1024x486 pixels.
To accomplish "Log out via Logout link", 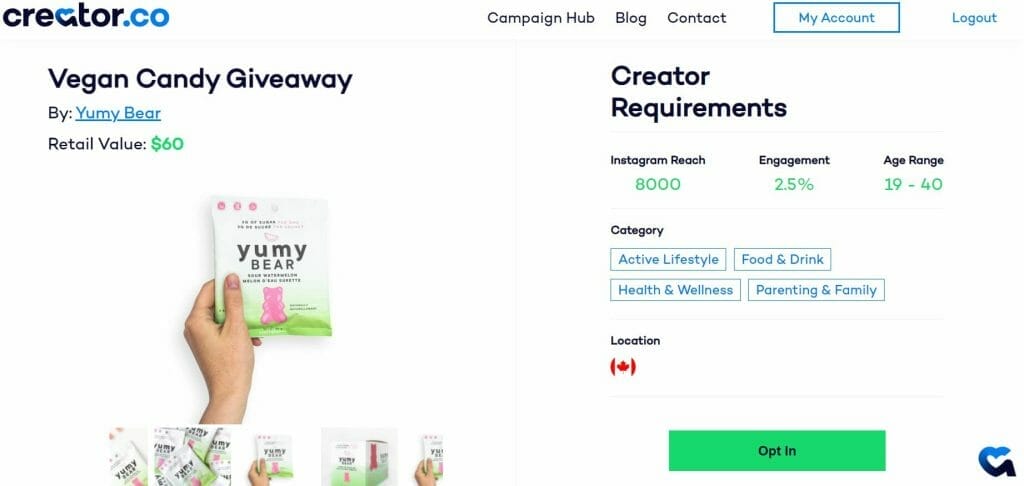I will click(974, 18).
